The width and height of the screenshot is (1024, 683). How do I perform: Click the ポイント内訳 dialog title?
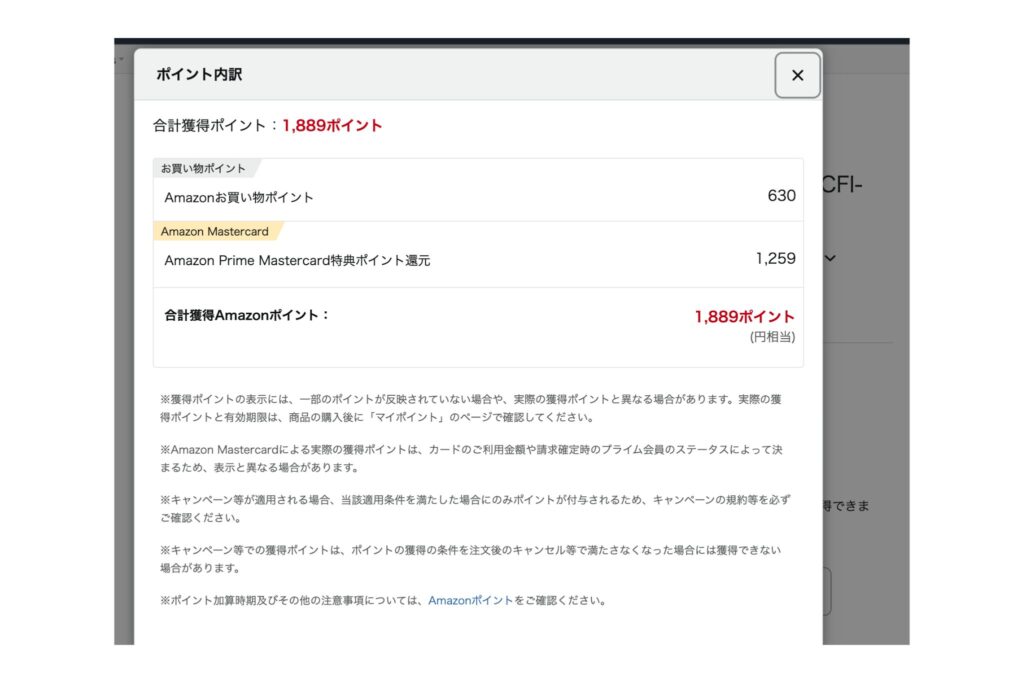click(199, 74)
